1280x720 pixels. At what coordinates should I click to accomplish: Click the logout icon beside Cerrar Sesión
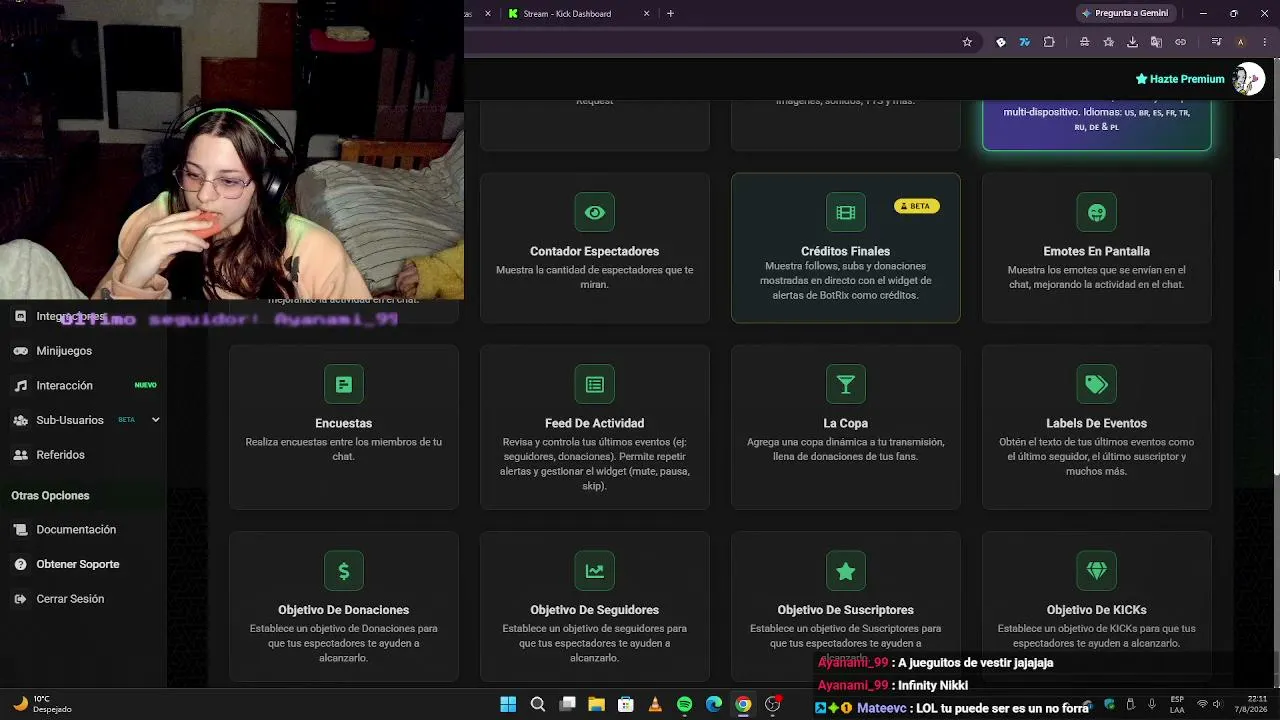coord(20,599)
